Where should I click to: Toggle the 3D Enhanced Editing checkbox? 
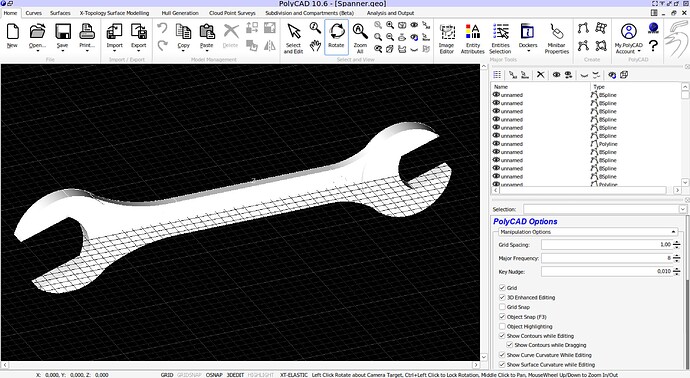click(502, 297)
